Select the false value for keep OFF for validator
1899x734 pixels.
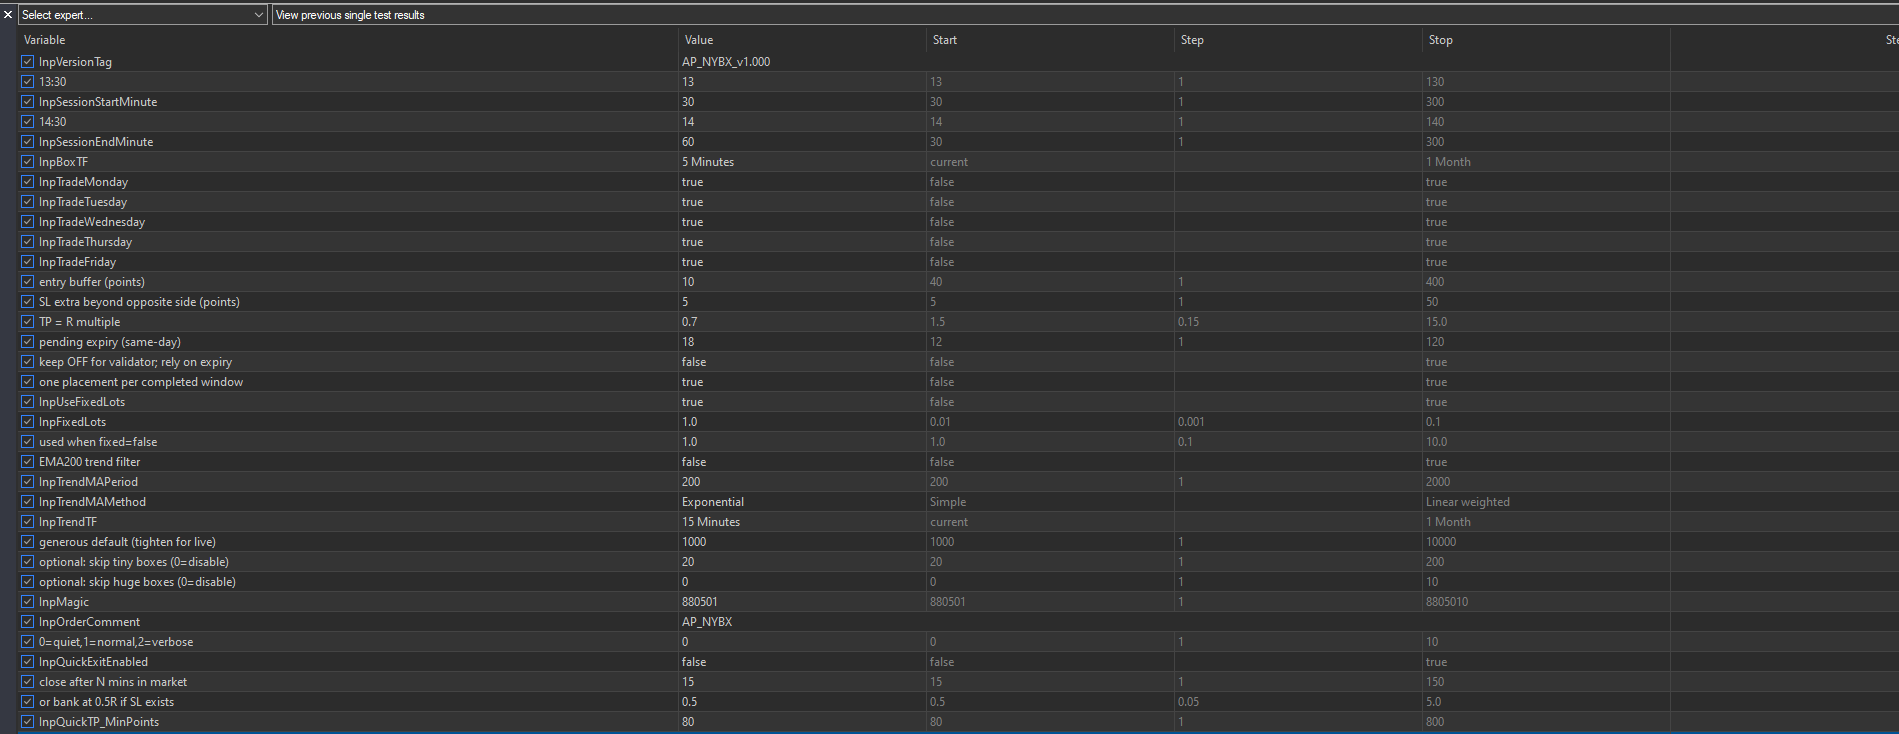pos(802,362)
